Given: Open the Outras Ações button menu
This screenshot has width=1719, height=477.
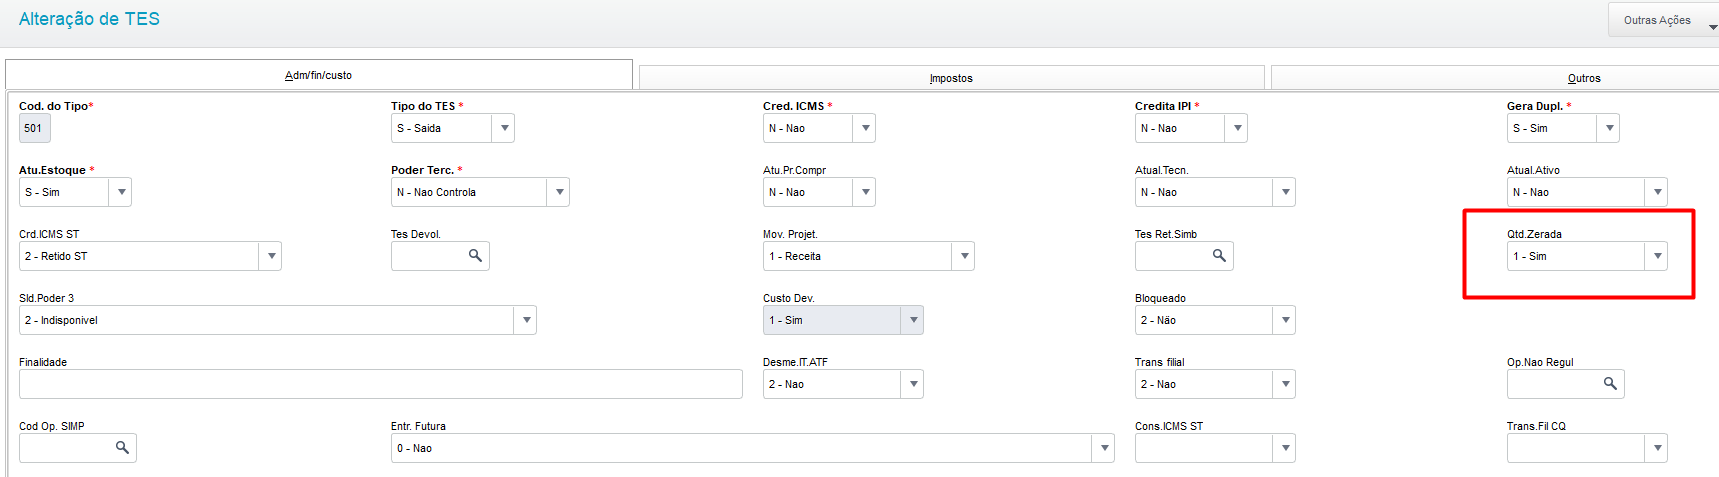Looking at the screenshot, I should [x=1662, y=20].
